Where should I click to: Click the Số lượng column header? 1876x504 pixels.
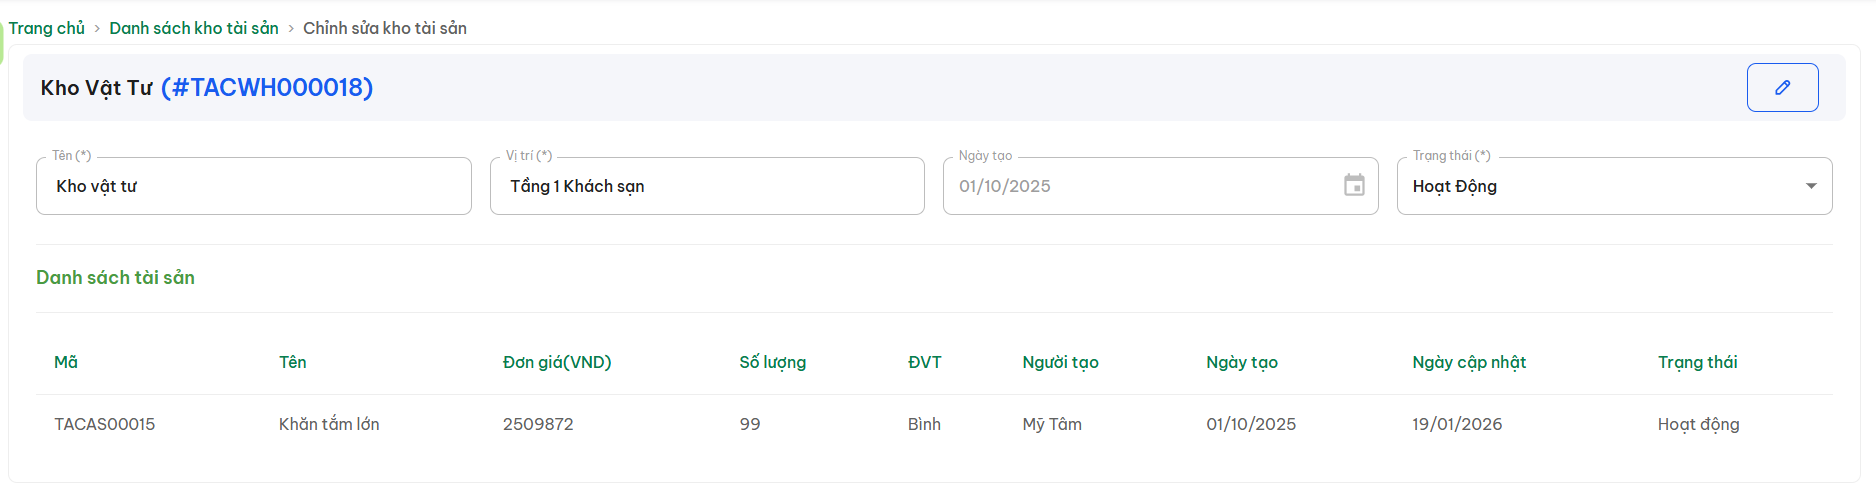click(772, 362)
